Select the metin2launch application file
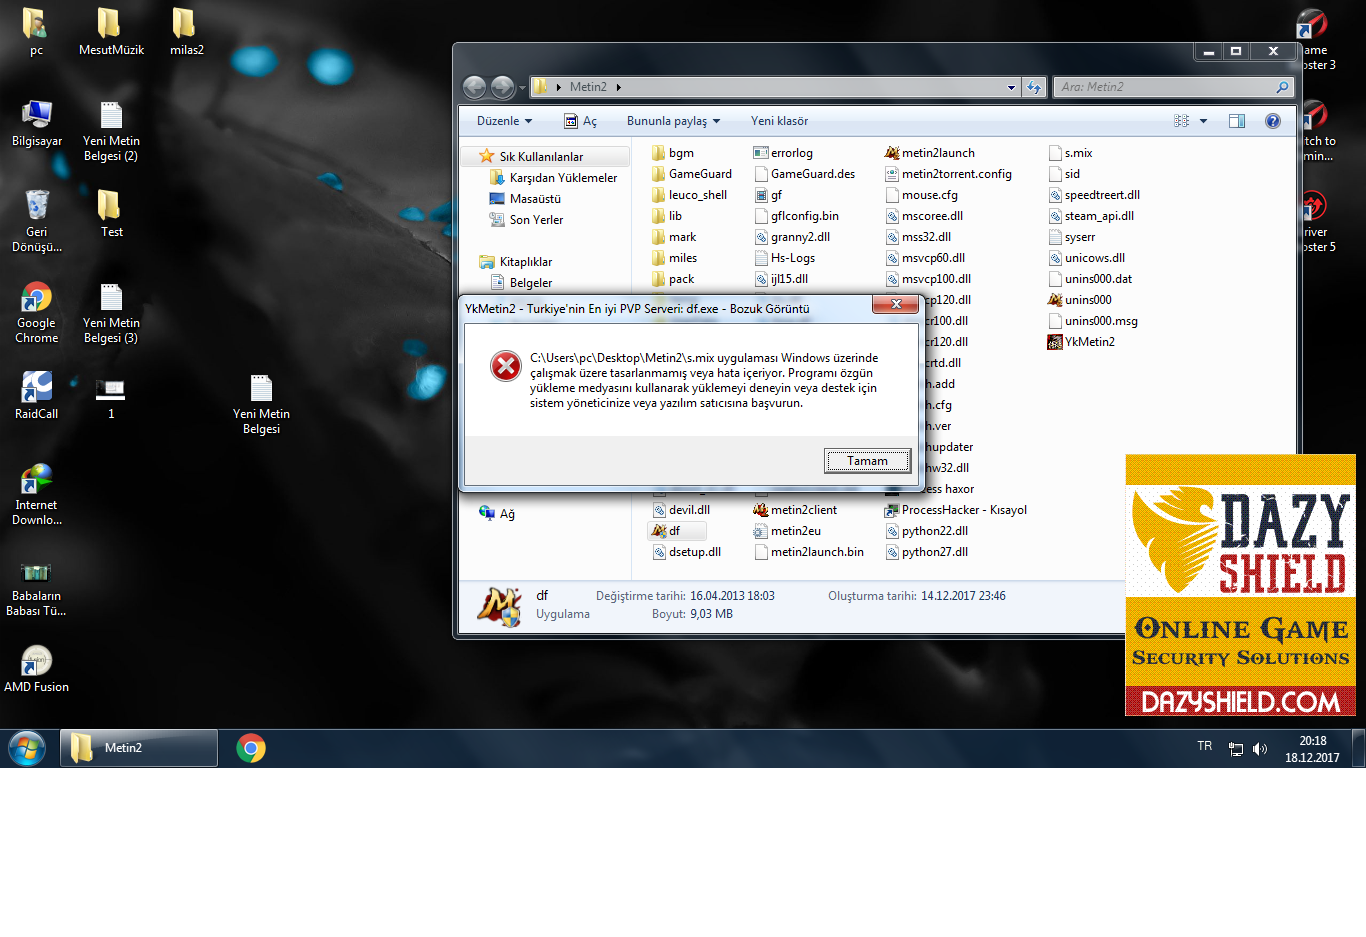1366x937 pixels. tap(929, 153)
